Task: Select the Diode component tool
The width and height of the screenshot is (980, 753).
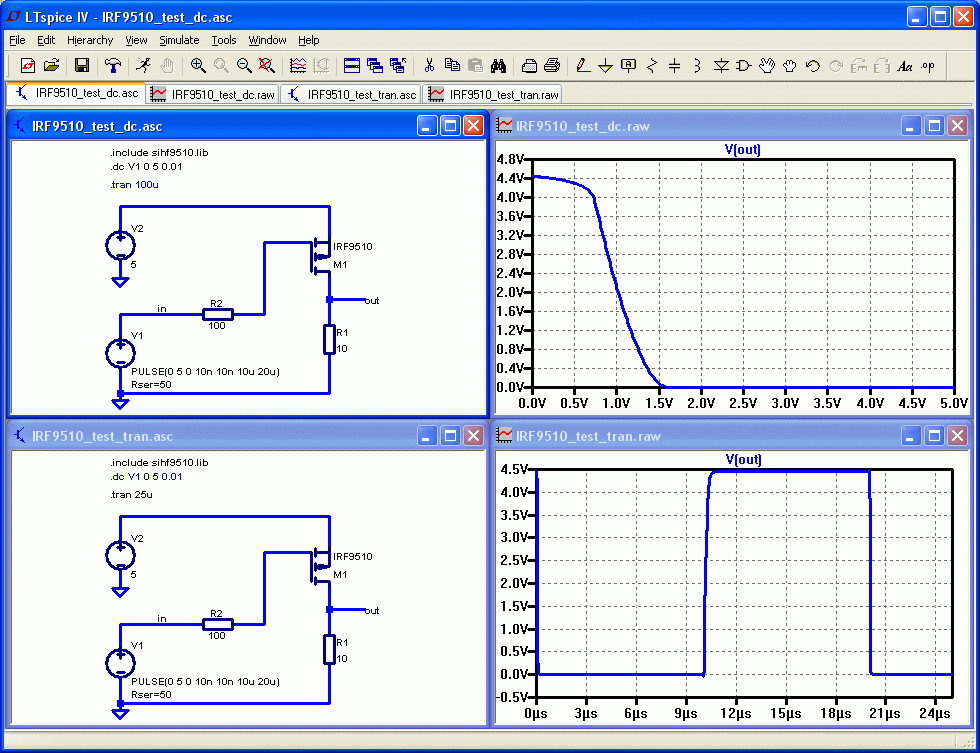Action: coord(721,65)
